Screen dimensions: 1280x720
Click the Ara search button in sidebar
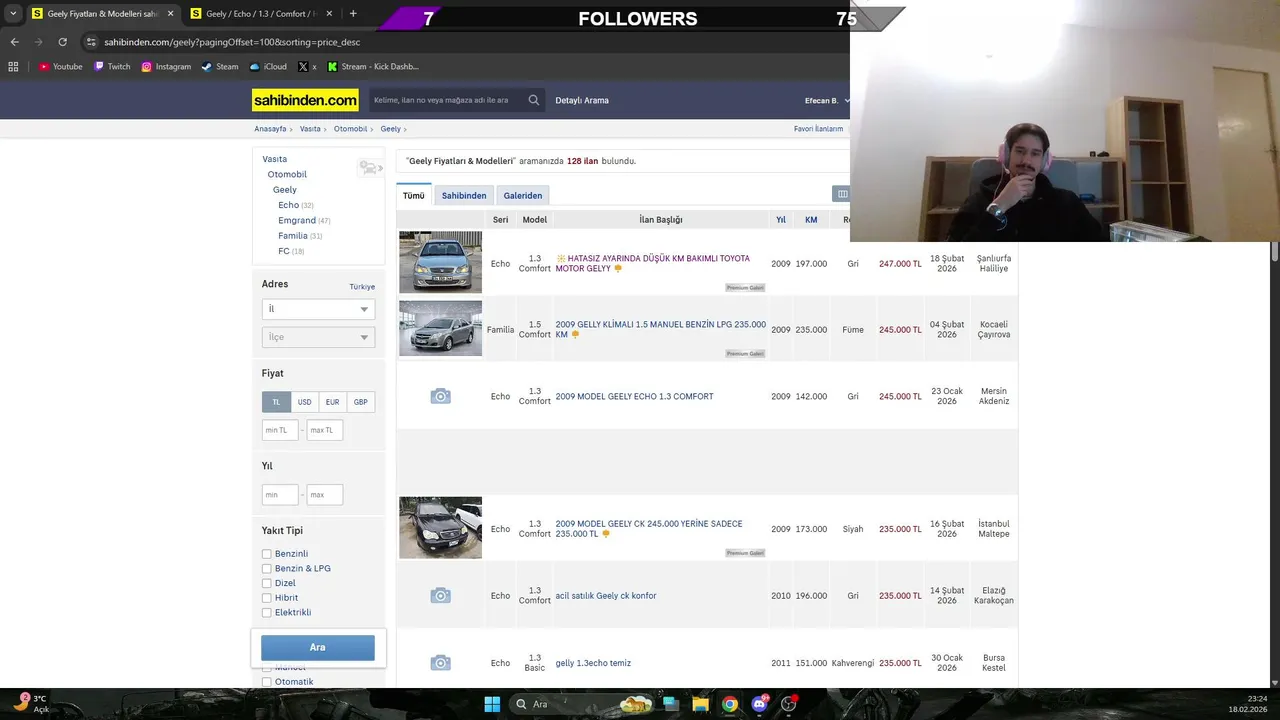click(318, 647)
